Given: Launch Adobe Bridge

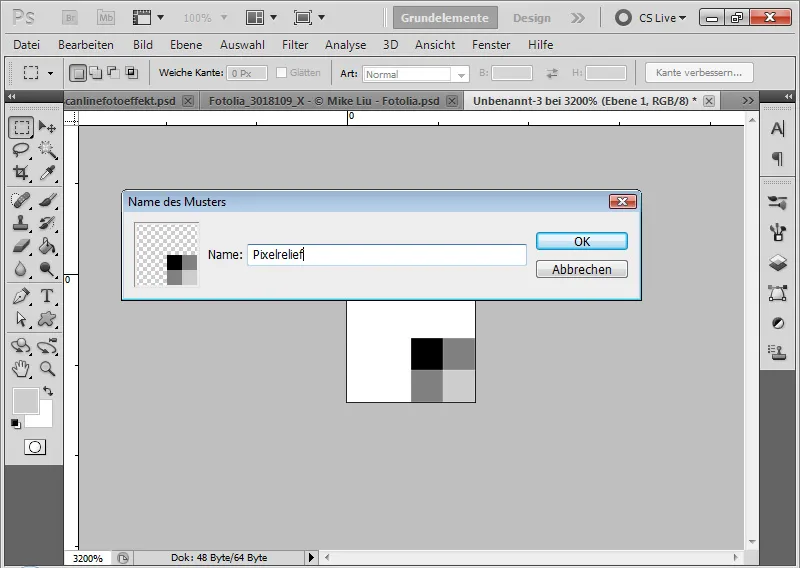Looking at the screenshot, I should 70,18.
